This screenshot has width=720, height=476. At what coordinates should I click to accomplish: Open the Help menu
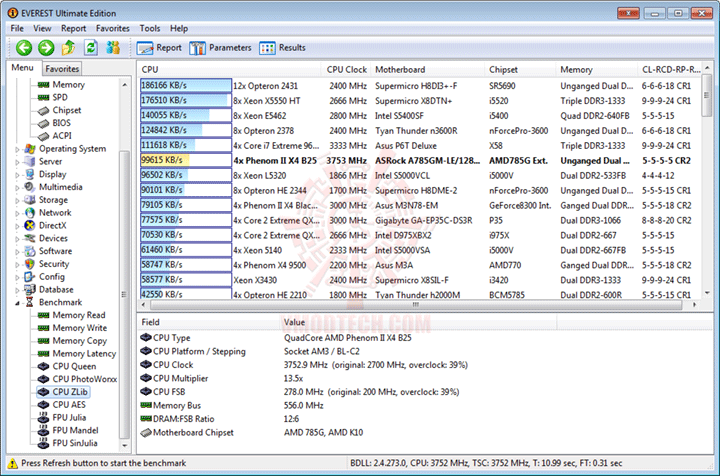pyautogui.click(x=179, y=28)
